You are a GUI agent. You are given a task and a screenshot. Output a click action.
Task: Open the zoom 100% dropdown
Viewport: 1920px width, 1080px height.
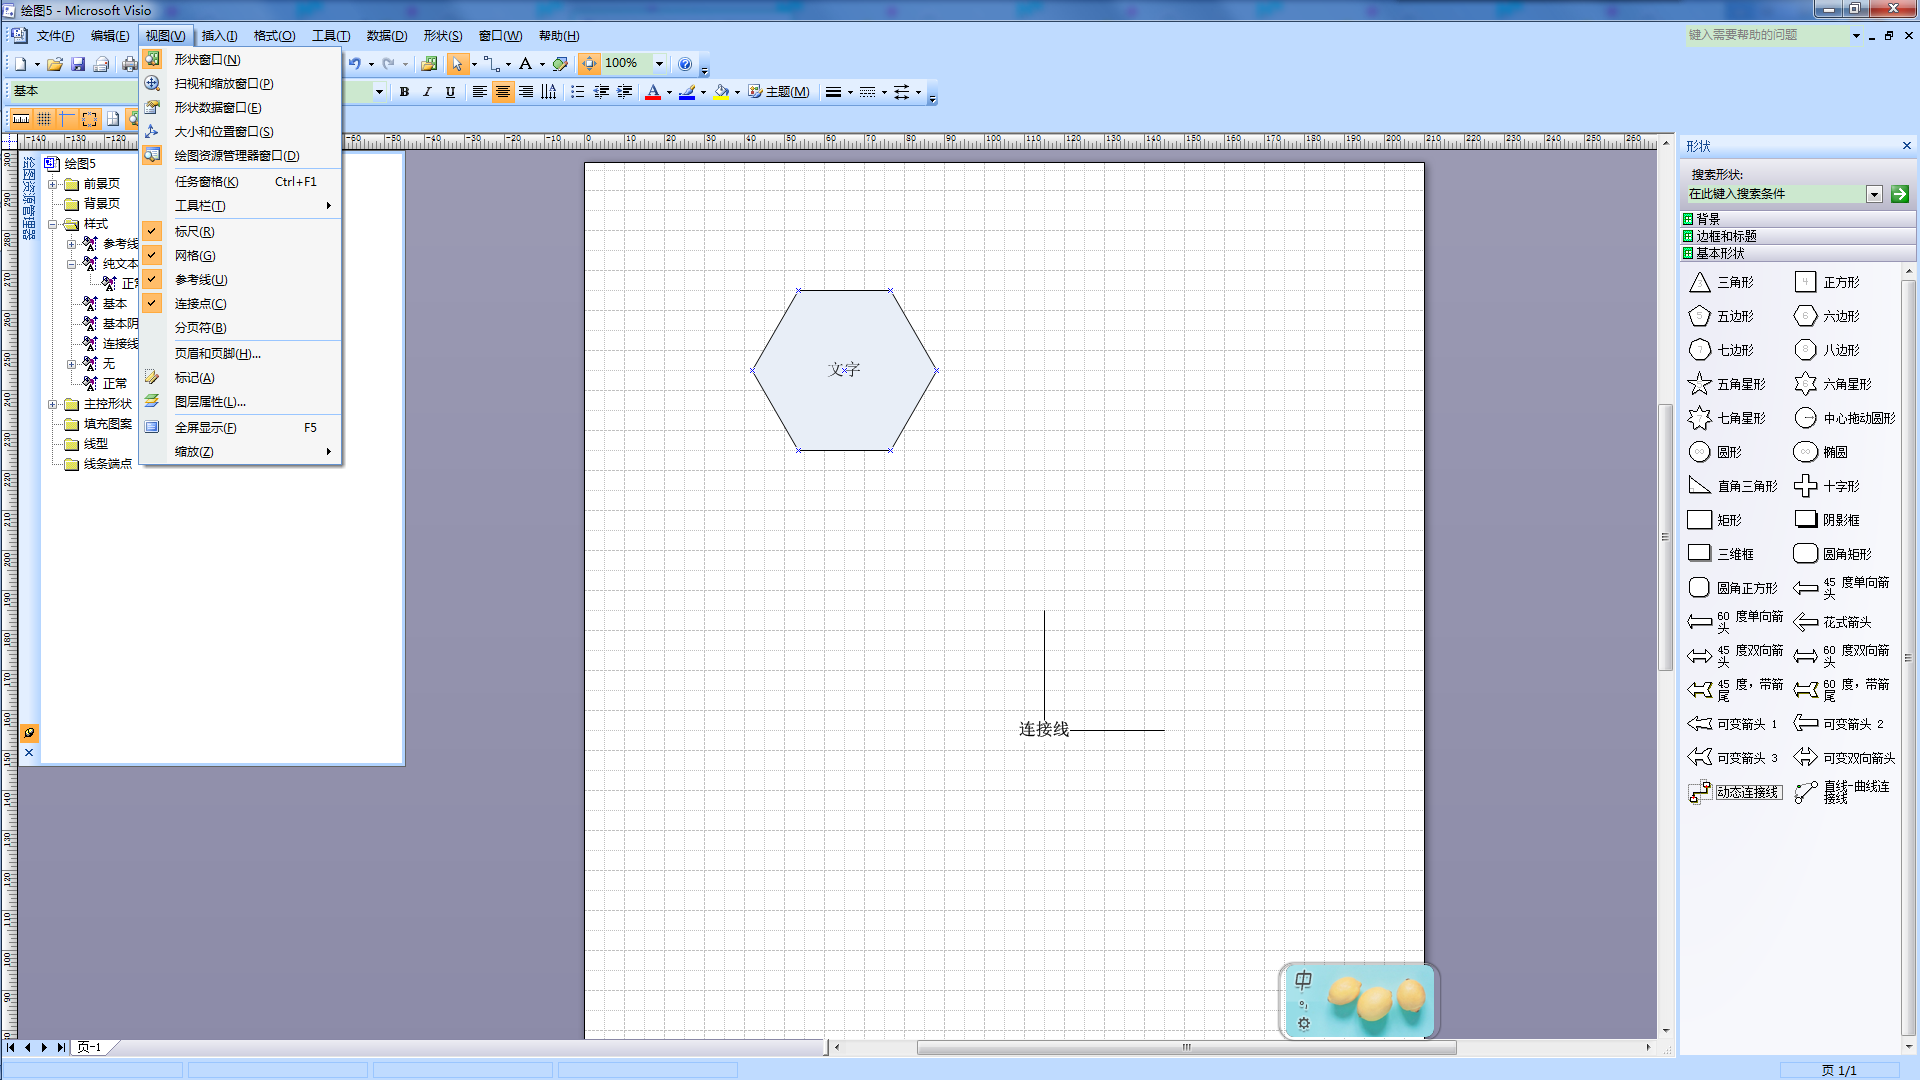(x=659, y=64)
